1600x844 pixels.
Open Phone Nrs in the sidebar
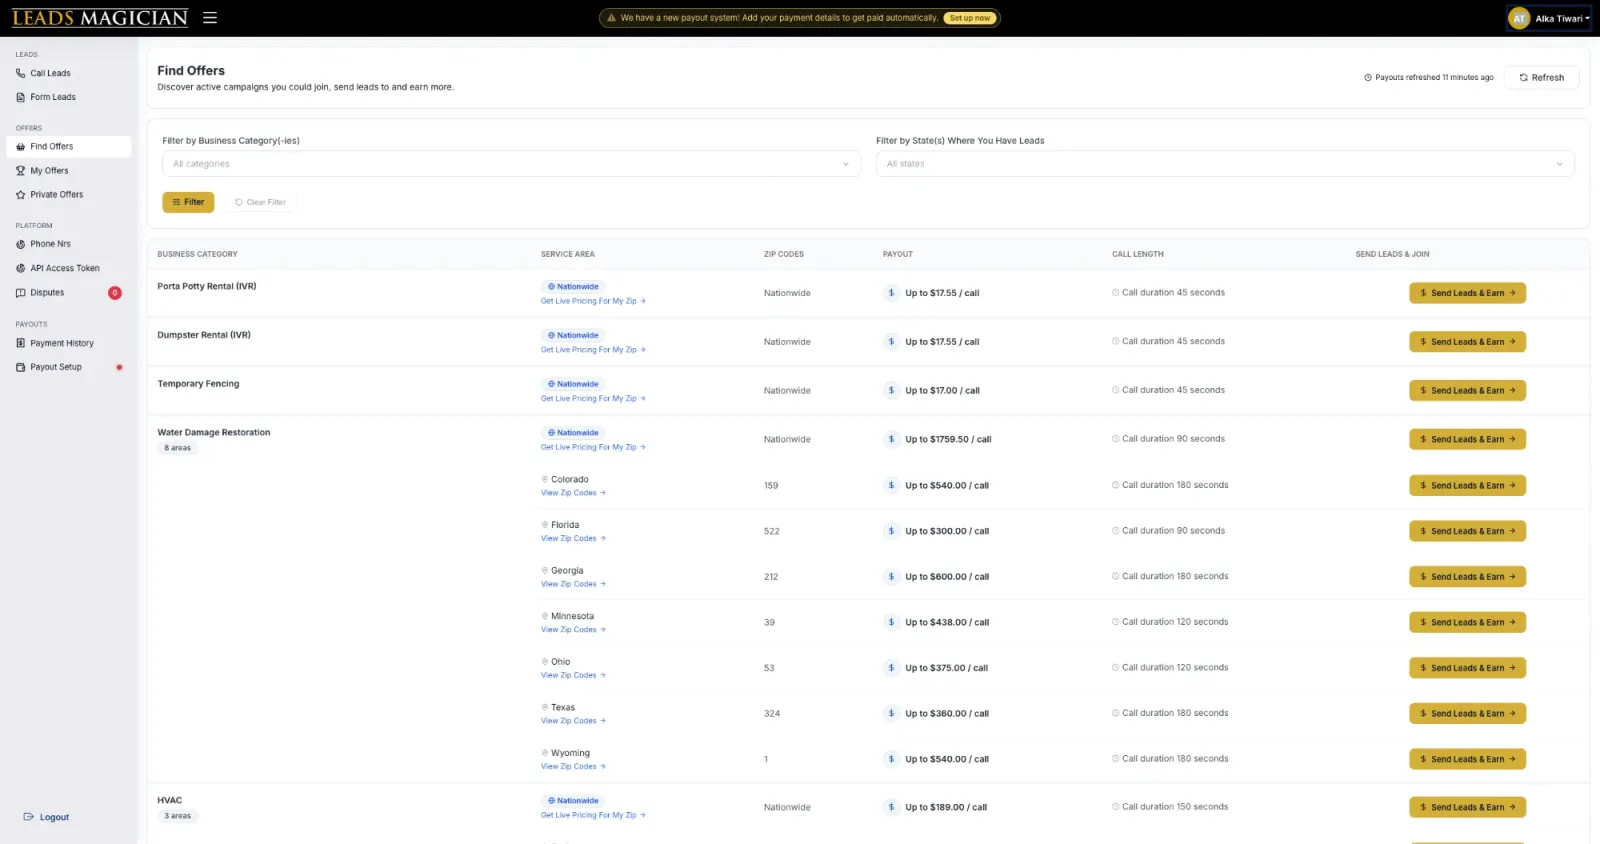[x=50, y=244]
